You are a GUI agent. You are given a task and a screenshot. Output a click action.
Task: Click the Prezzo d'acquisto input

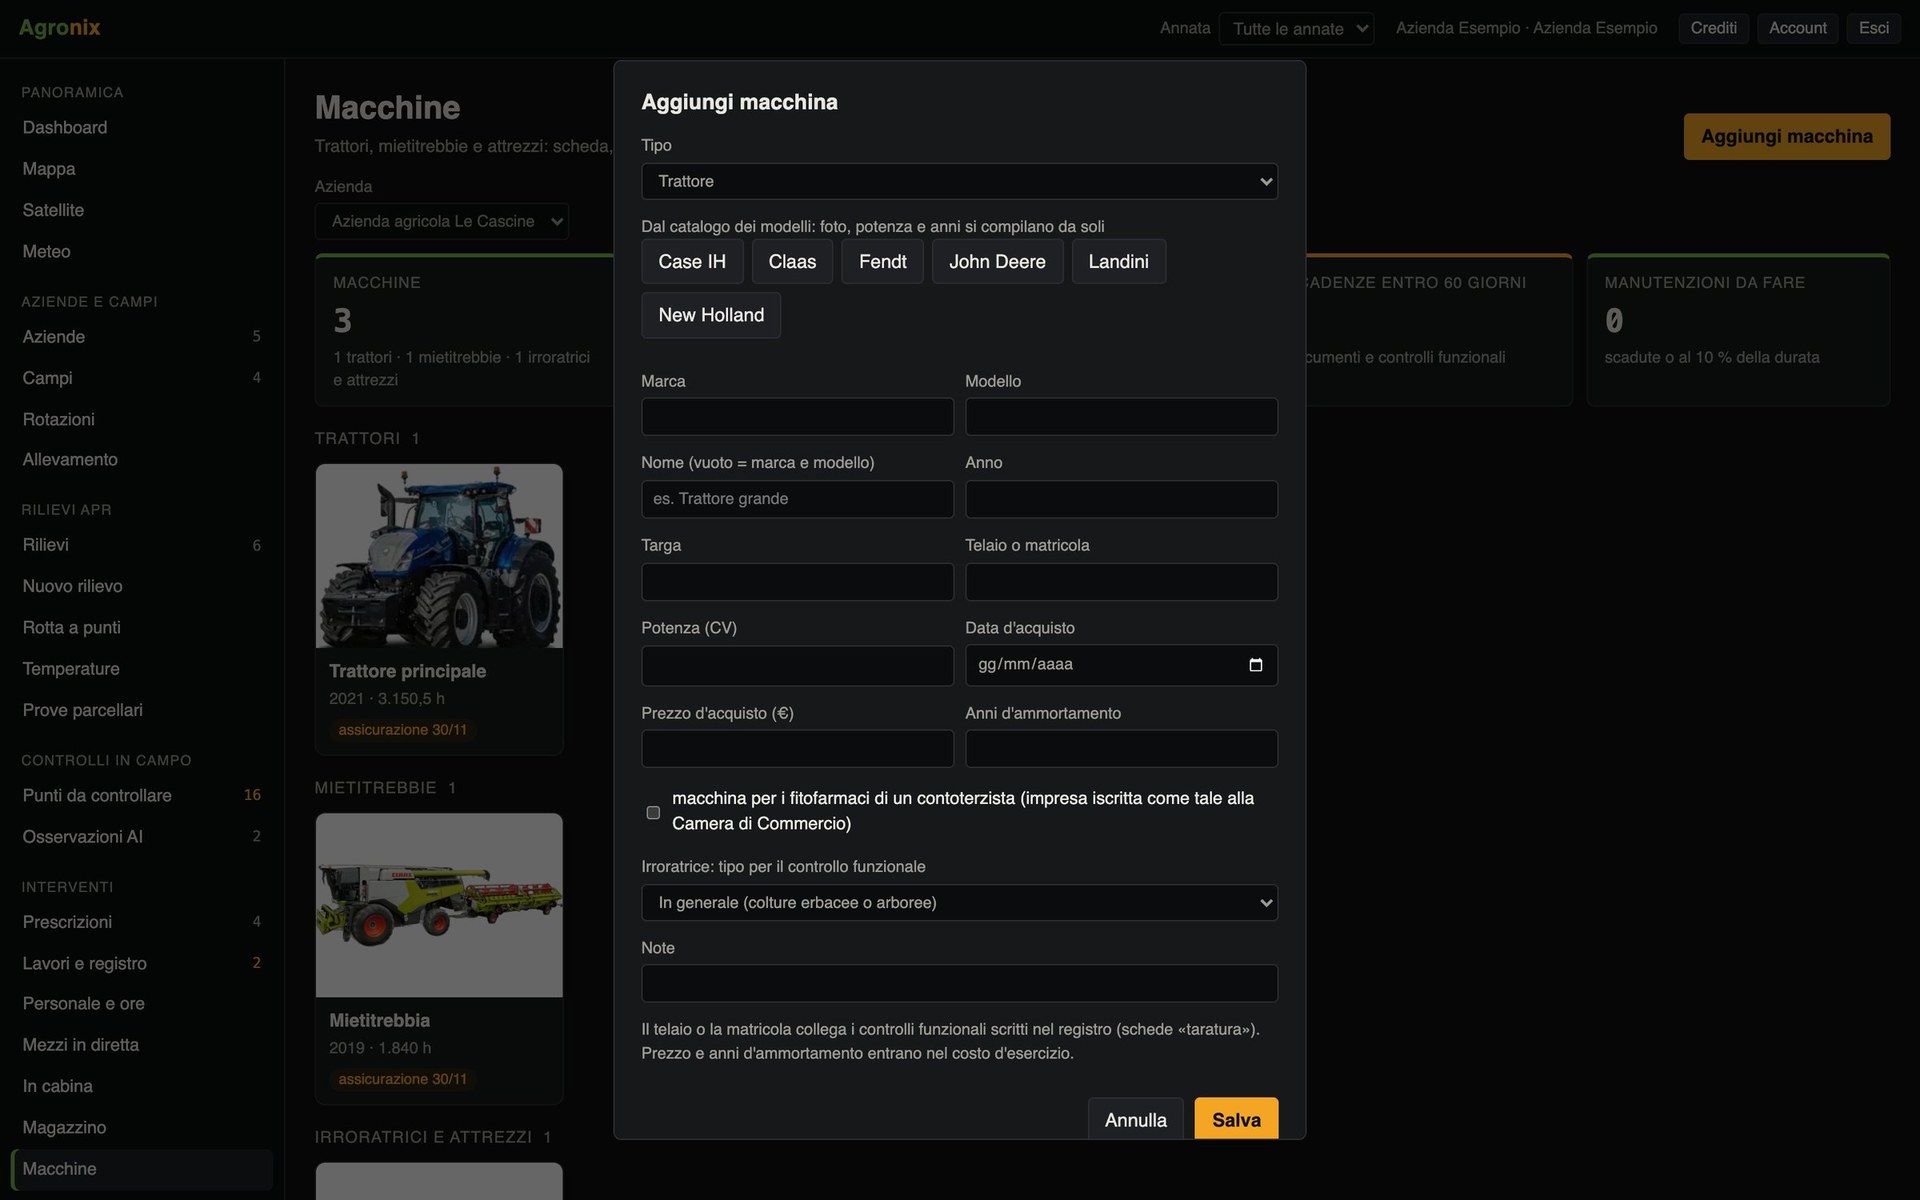click(x=797, y=749)
